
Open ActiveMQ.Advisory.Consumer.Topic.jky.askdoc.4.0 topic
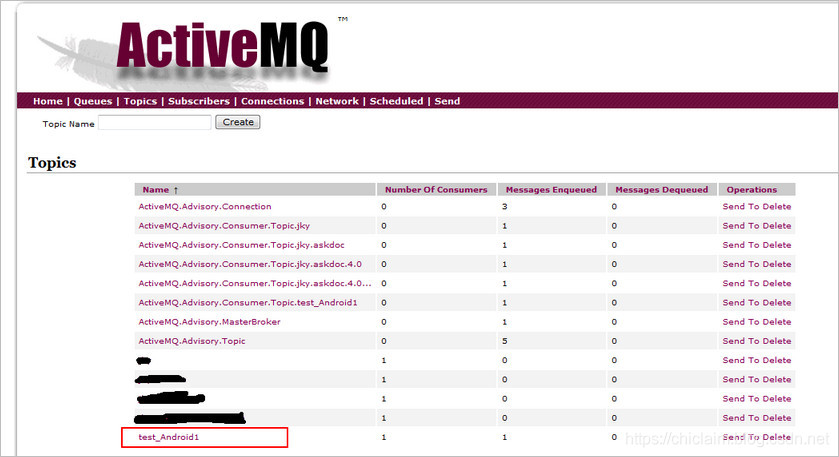[250, 264]
